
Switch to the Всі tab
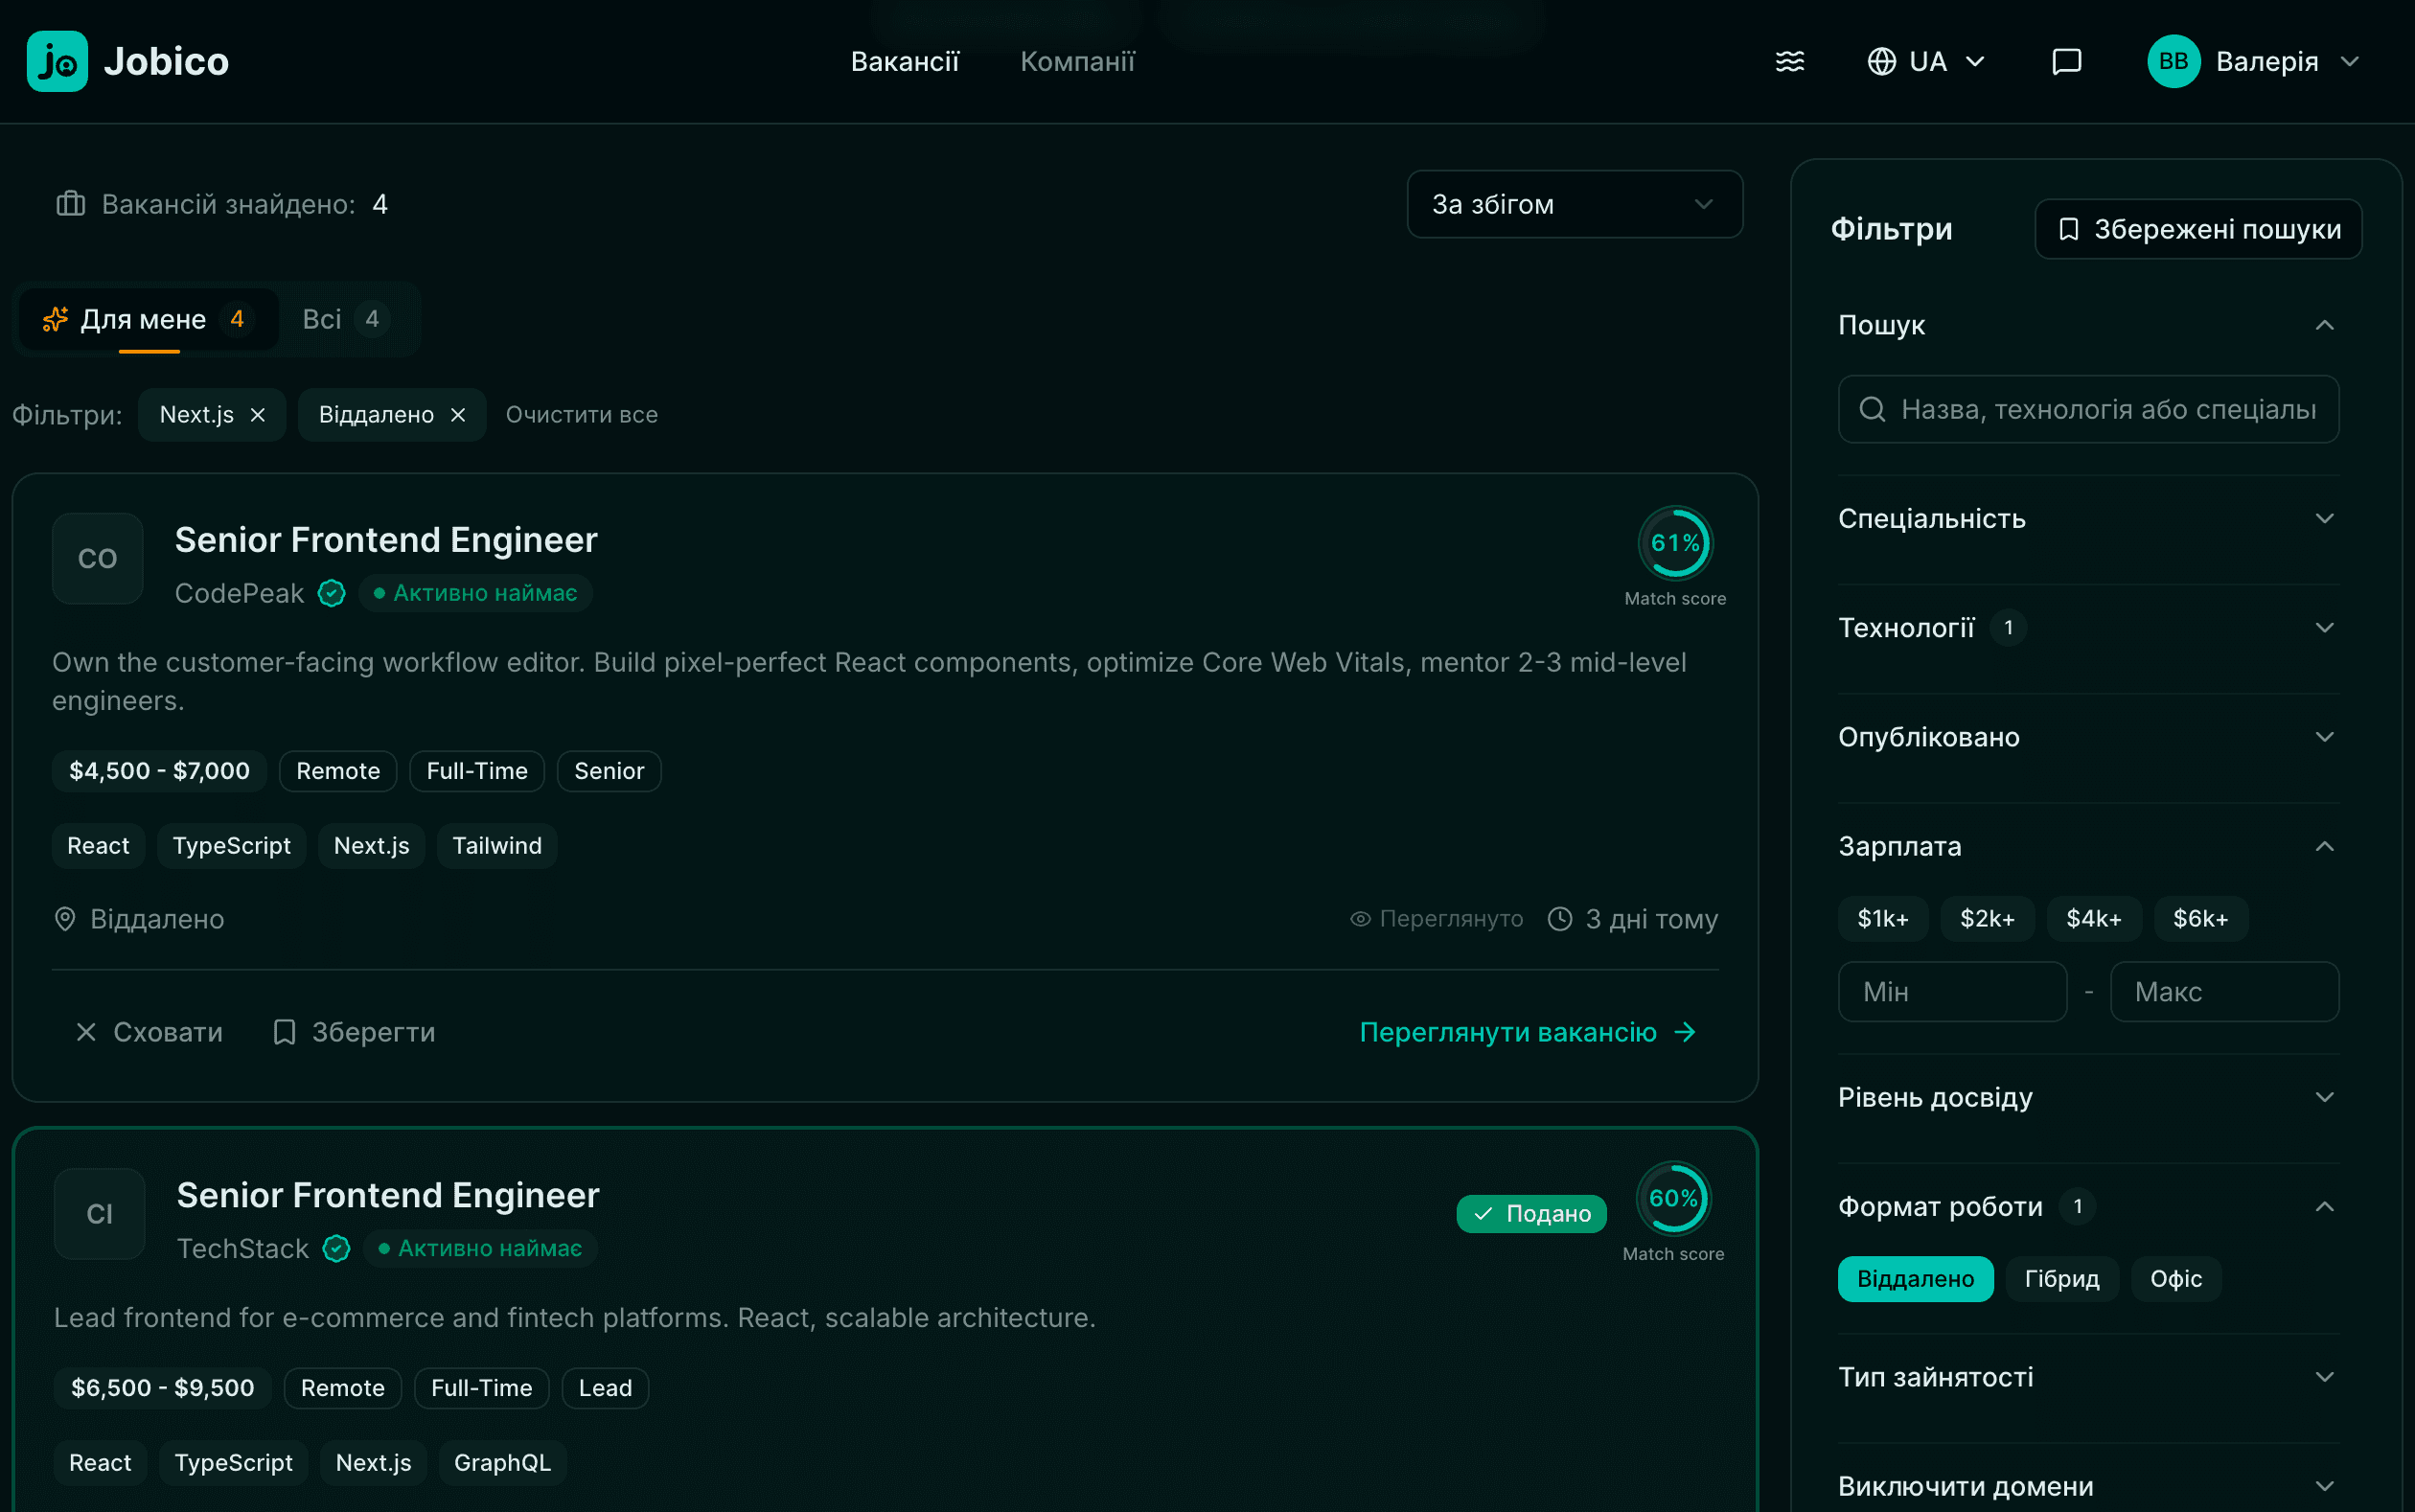[345, 319]
